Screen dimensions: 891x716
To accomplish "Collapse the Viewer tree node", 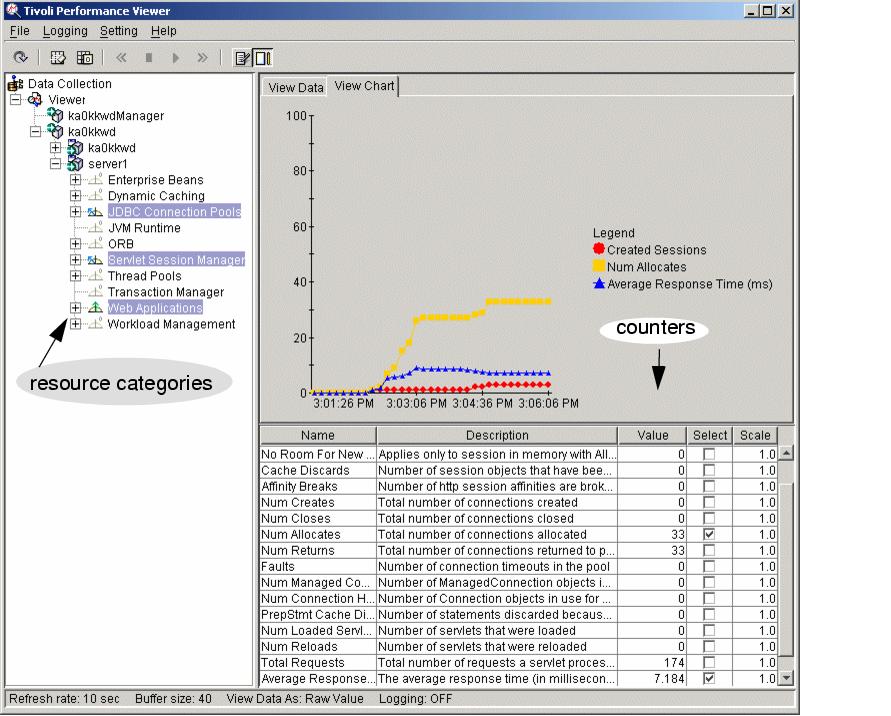I will click(15, 99).
